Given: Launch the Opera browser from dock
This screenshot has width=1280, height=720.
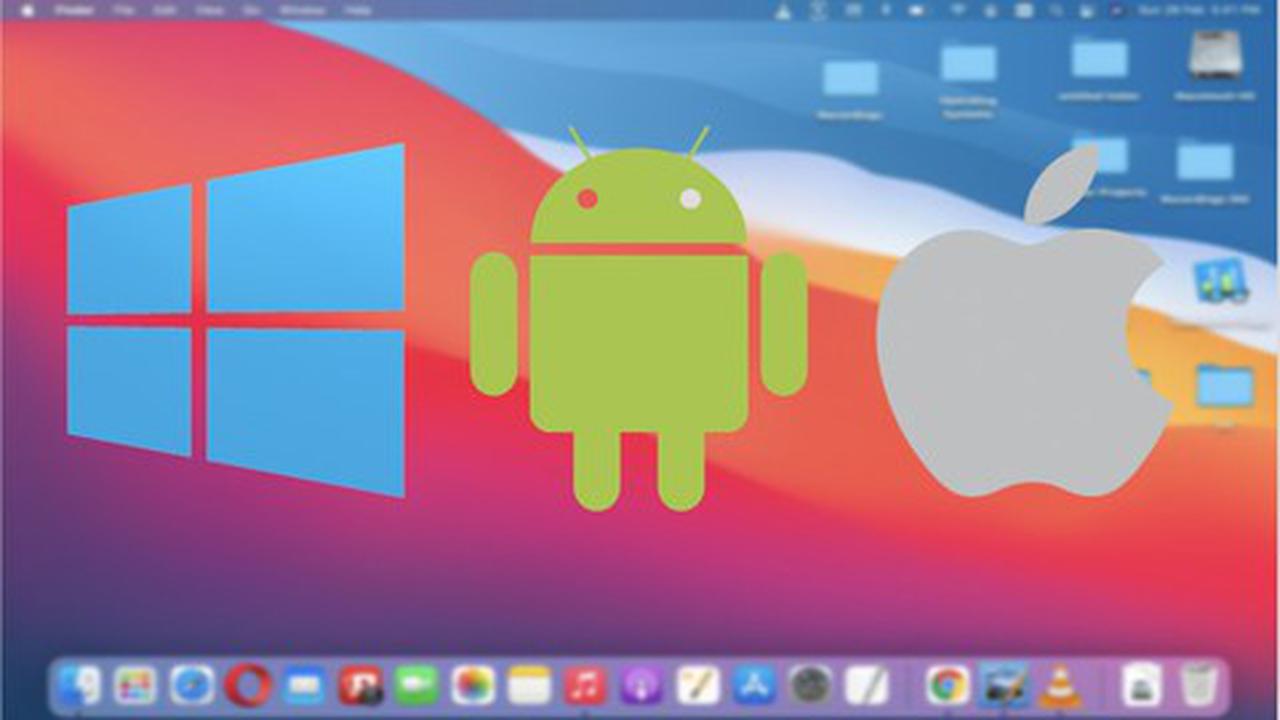Looking at the screenshot, I should pos(248,686).
